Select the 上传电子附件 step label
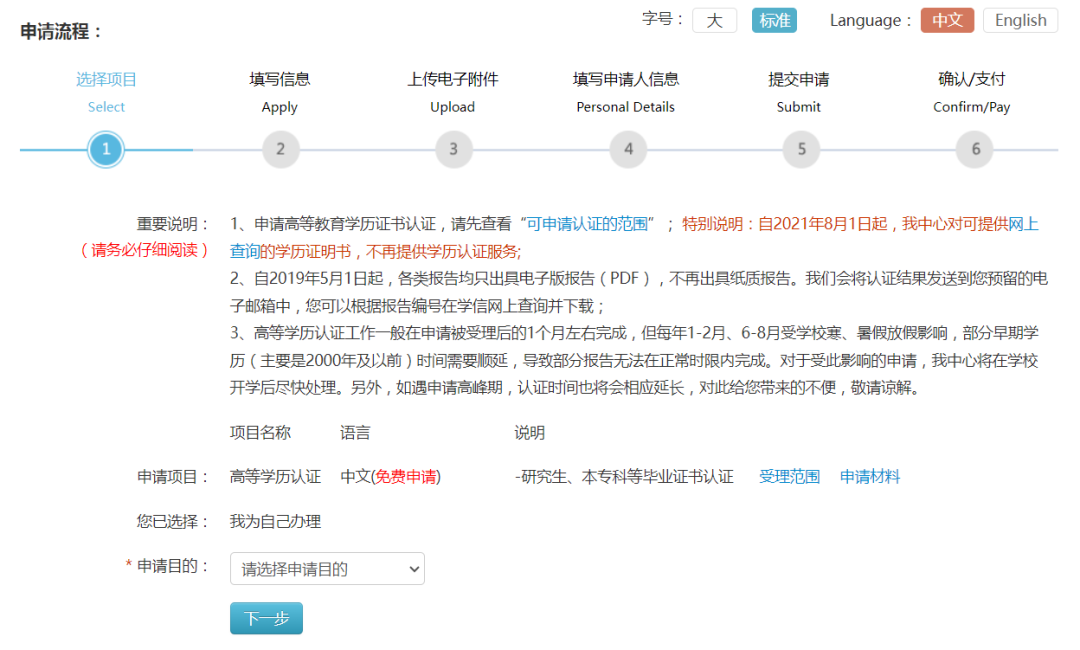 453,79
